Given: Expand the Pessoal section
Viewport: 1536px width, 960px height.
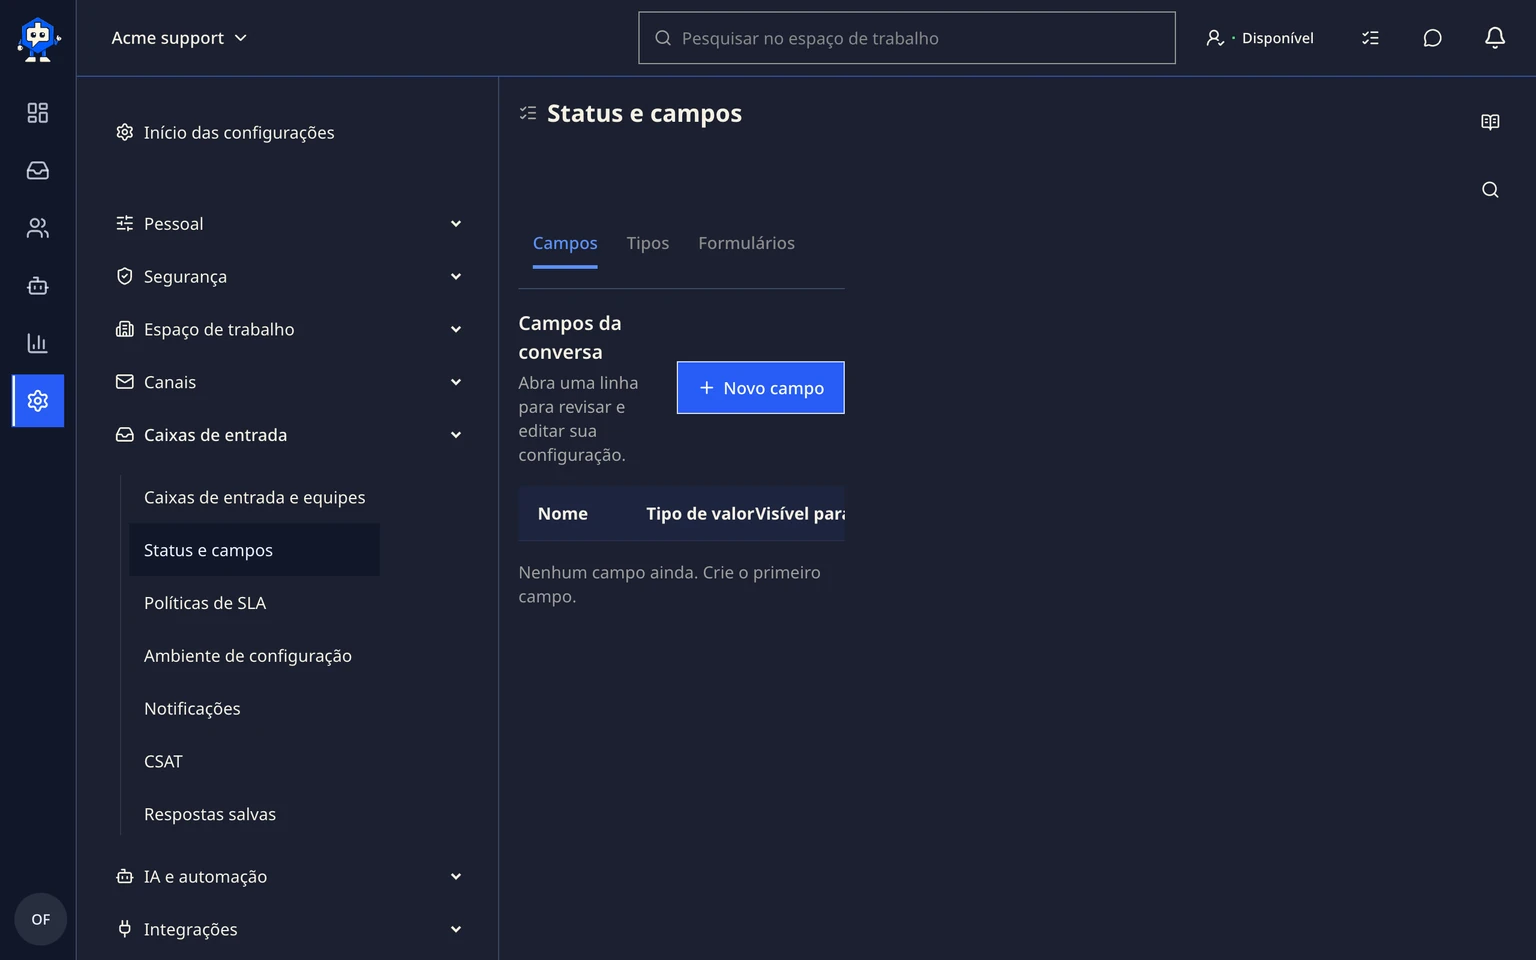Looking at the screenshot, I should coord(288,224).
